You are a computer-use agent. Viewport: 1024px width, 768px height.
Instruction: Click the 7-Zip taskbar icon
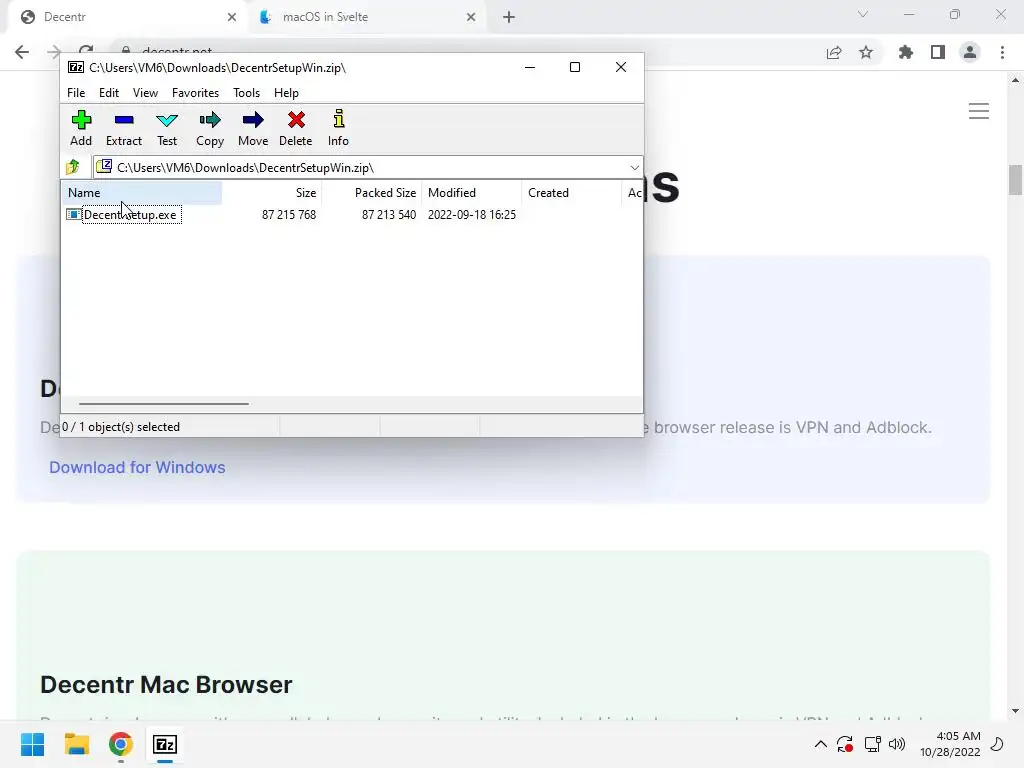click(x=165, y=744)
